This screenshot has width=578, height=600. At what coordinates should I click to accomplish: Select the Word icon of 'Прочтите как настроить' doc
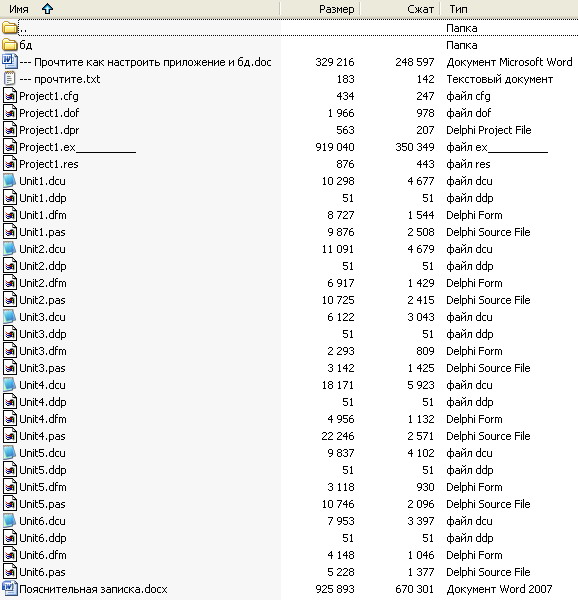[x=10, y=62]
